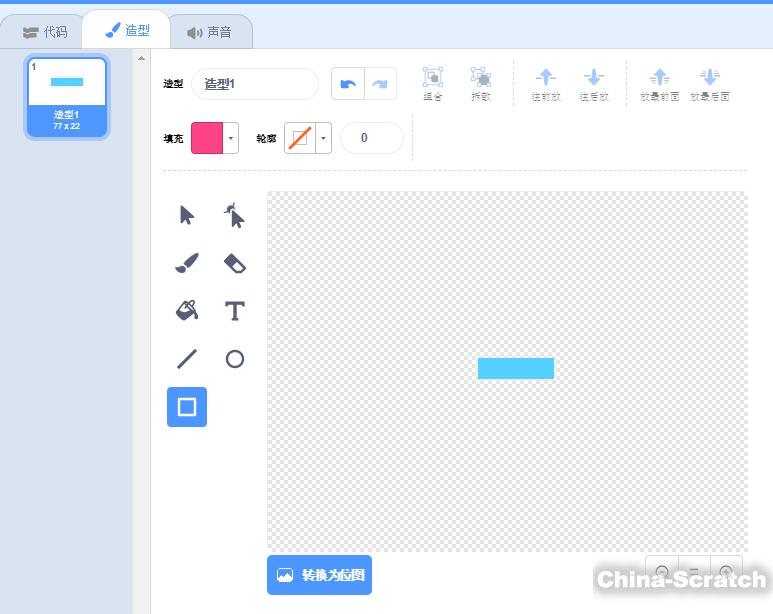Click the redo arrow button
The image size is (773, 614).
pyautogui.click(x=380, y=84)
